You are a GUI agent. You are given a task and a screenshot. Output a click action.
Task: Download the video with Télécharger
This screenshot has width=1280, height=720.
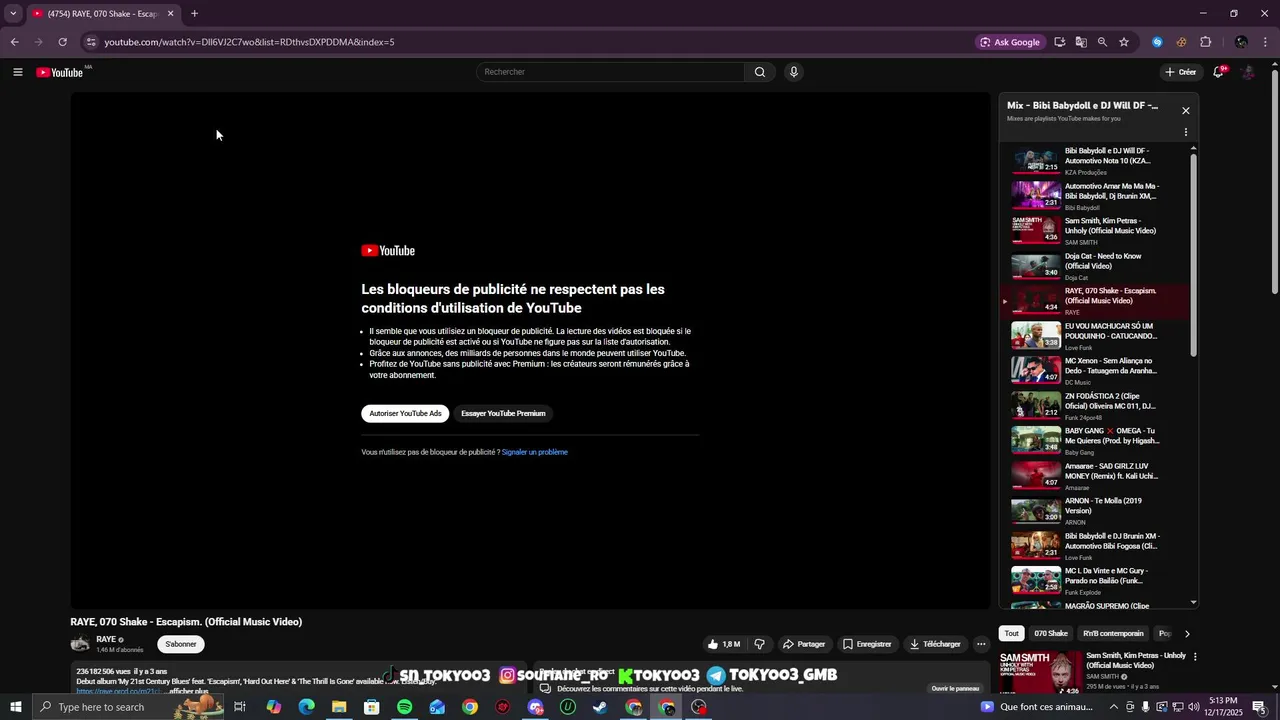[935, 644]
